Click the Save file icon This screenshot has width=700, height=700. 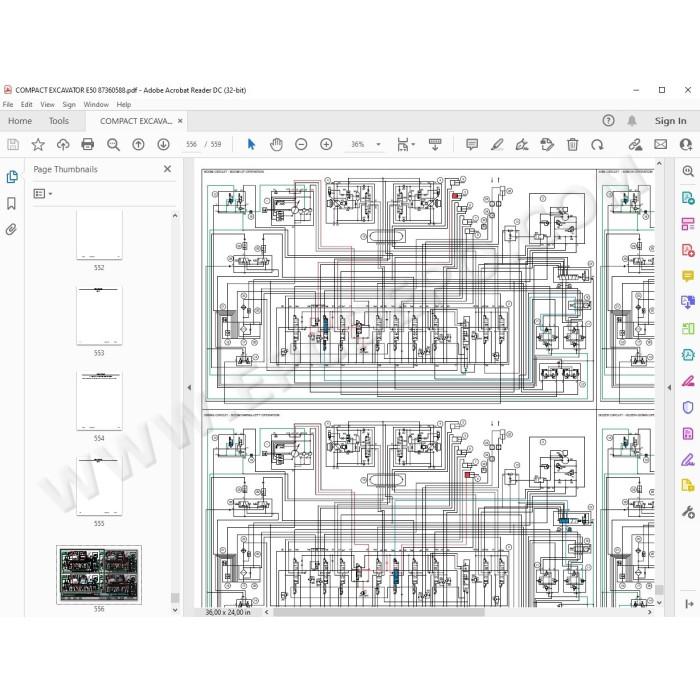[x=13, y=144]
